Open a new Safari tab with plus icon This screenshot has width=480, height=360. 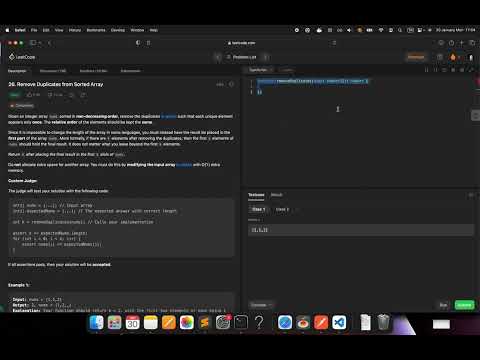point(462,43)
